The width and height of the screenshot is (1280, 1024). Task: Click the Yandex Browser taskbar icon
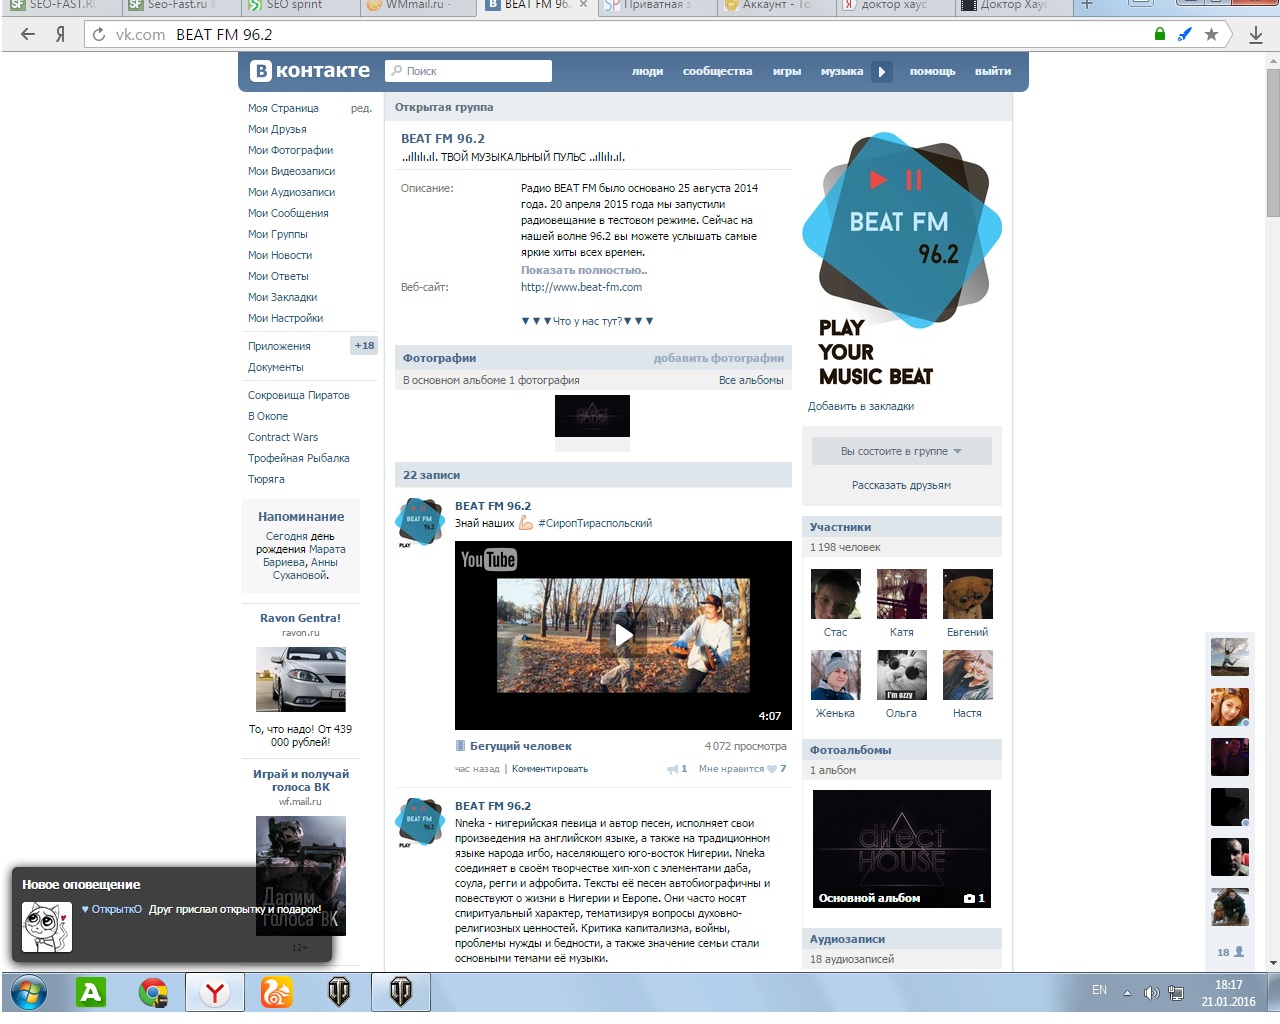215,992
